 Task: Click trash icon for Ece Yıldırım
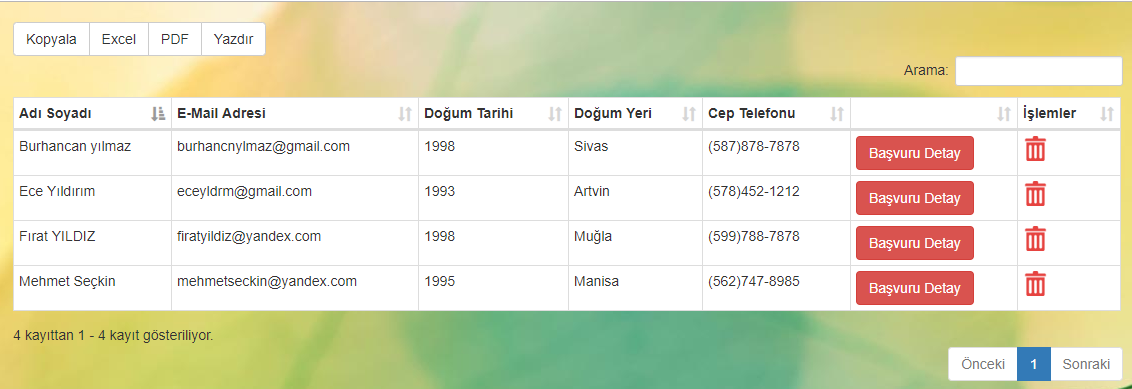click(x=1035, y=193)
